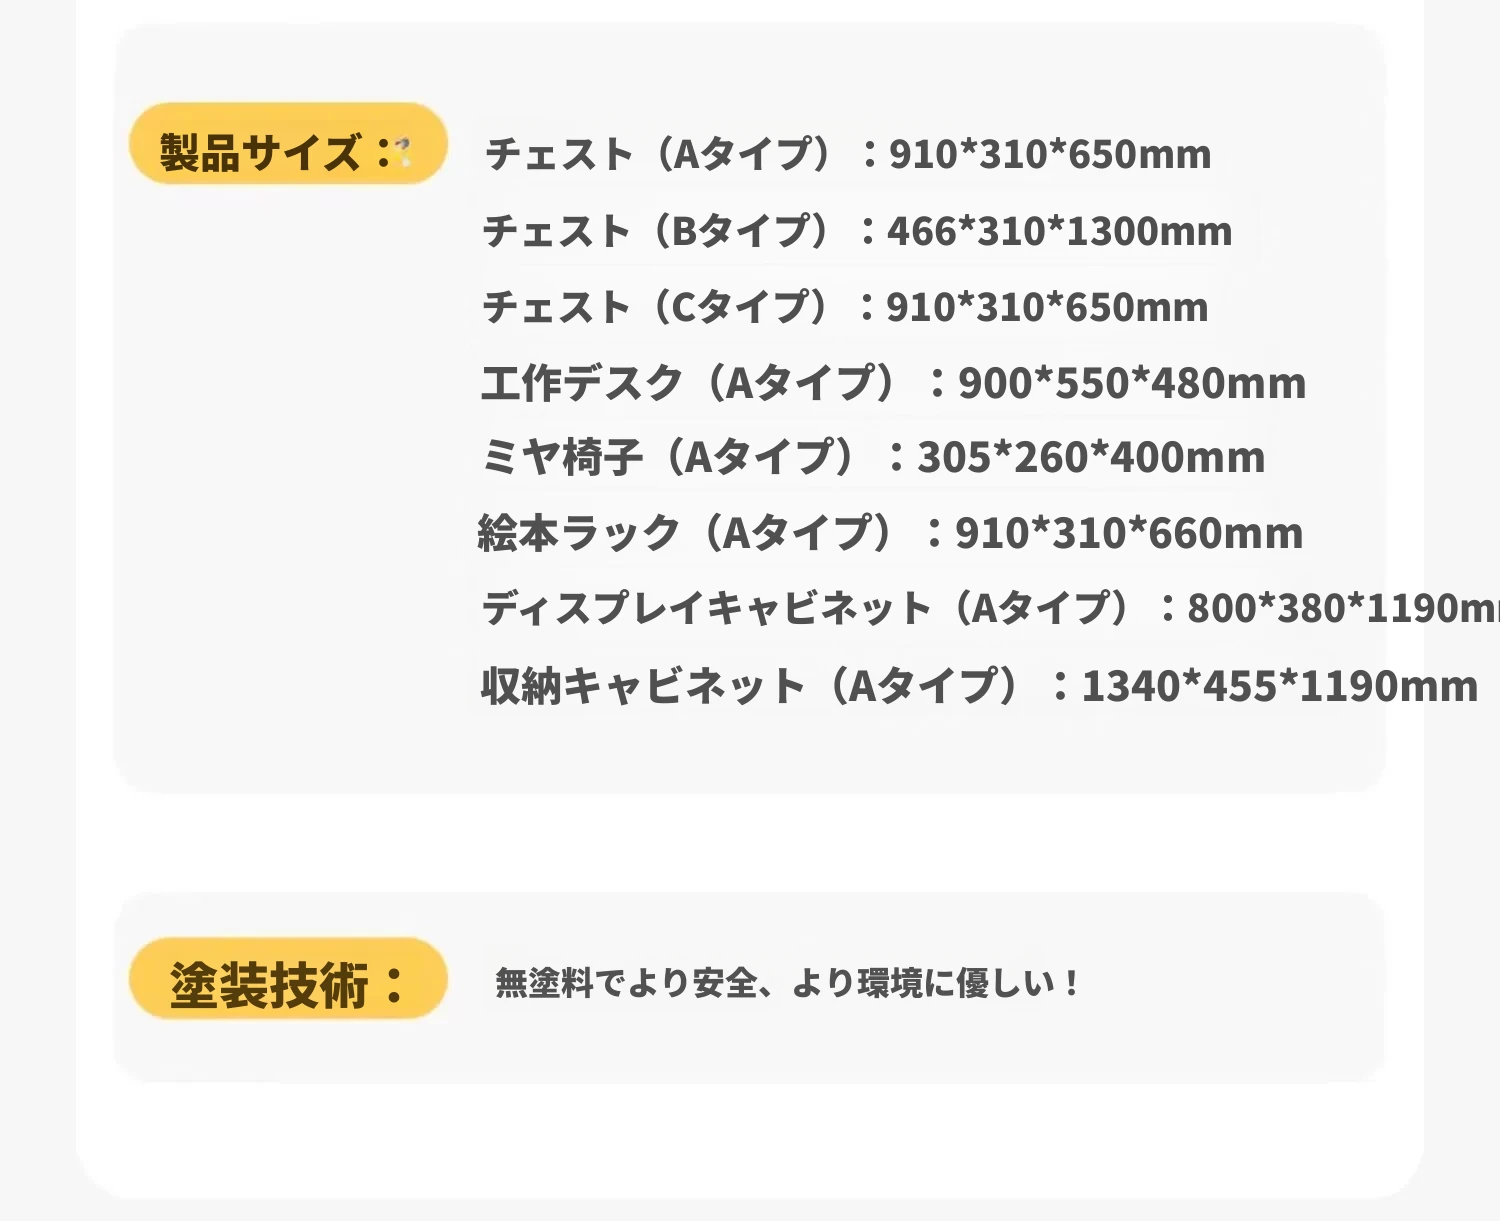Viewport: 1500px width, 1221px height.
Task: Select the チェスト（Bタイプ） product name
Action: [657, 232]
